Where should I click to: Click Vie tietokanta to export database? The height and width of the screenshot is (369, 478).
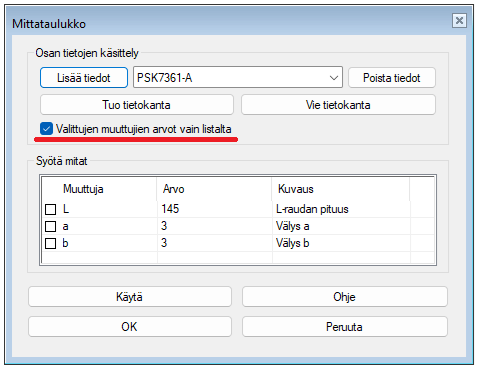(338, 105)
